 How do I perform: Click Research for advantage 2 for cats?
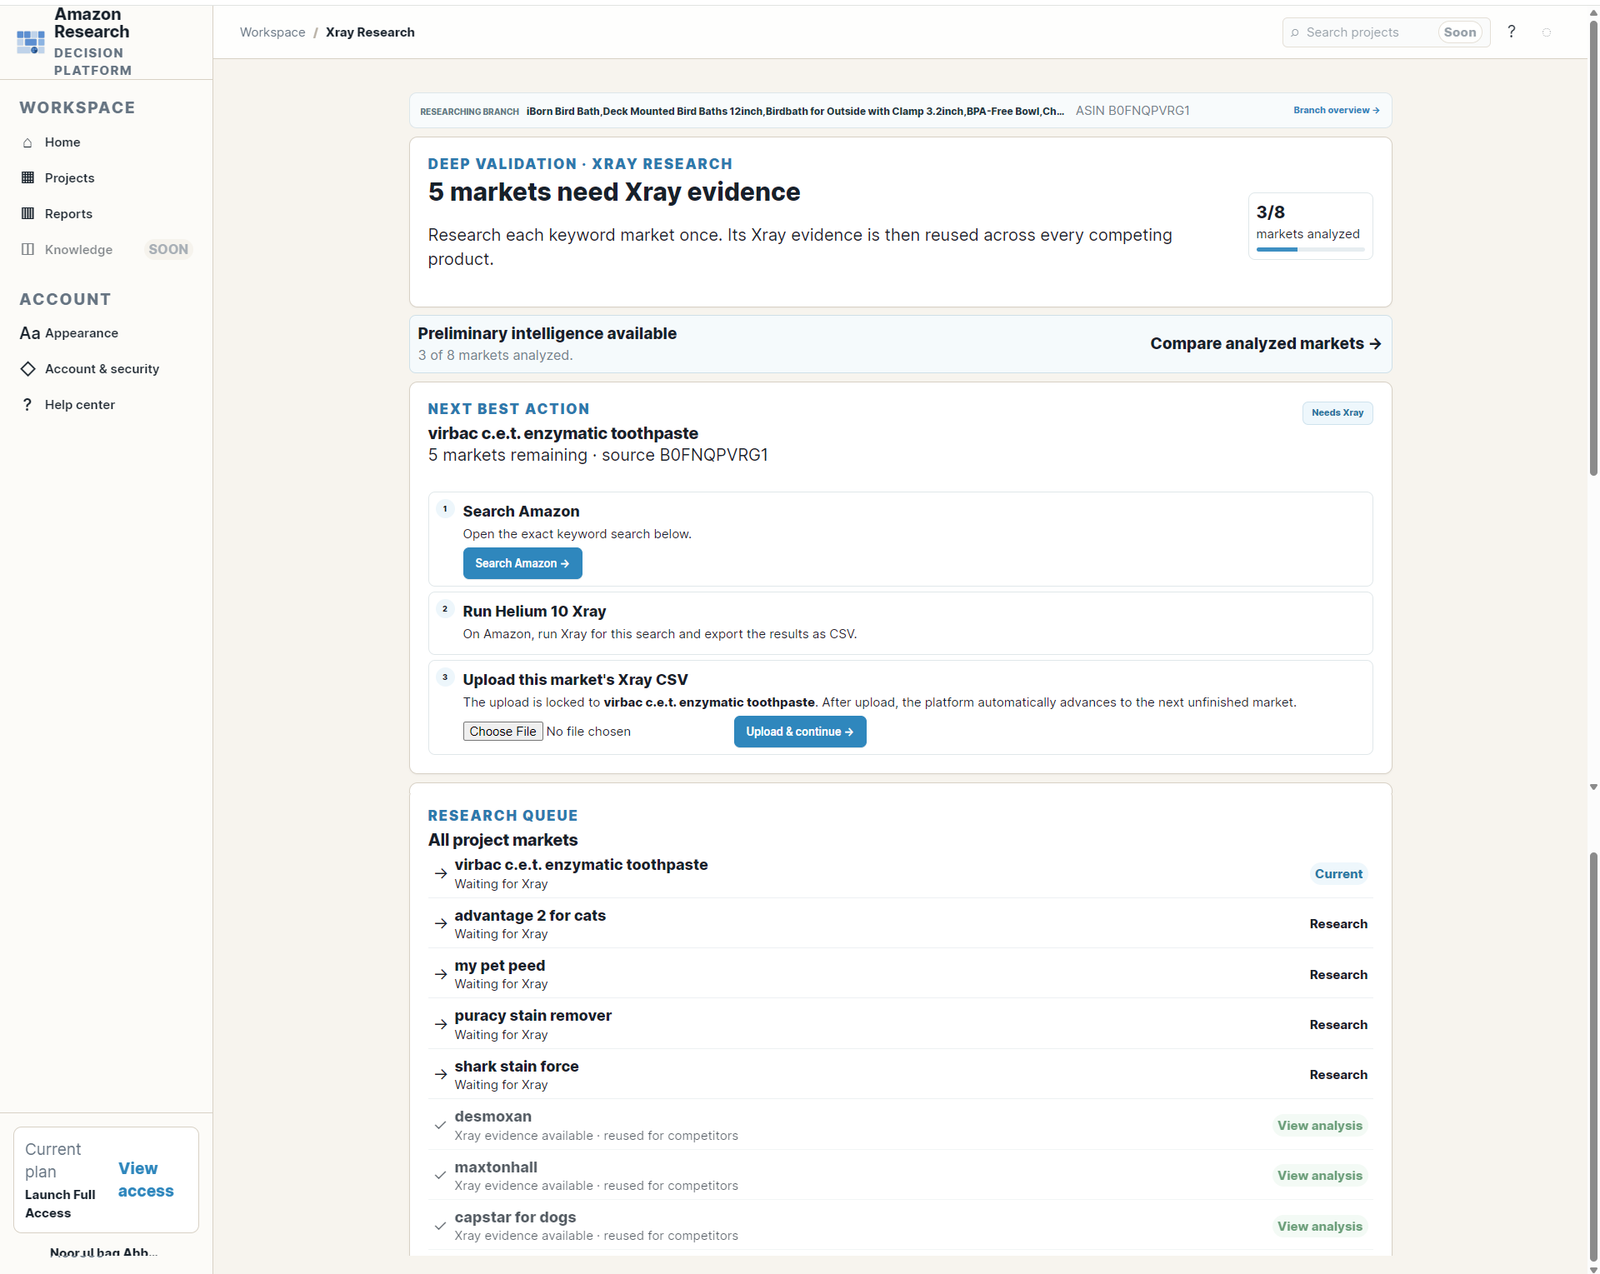point(1338,924)
